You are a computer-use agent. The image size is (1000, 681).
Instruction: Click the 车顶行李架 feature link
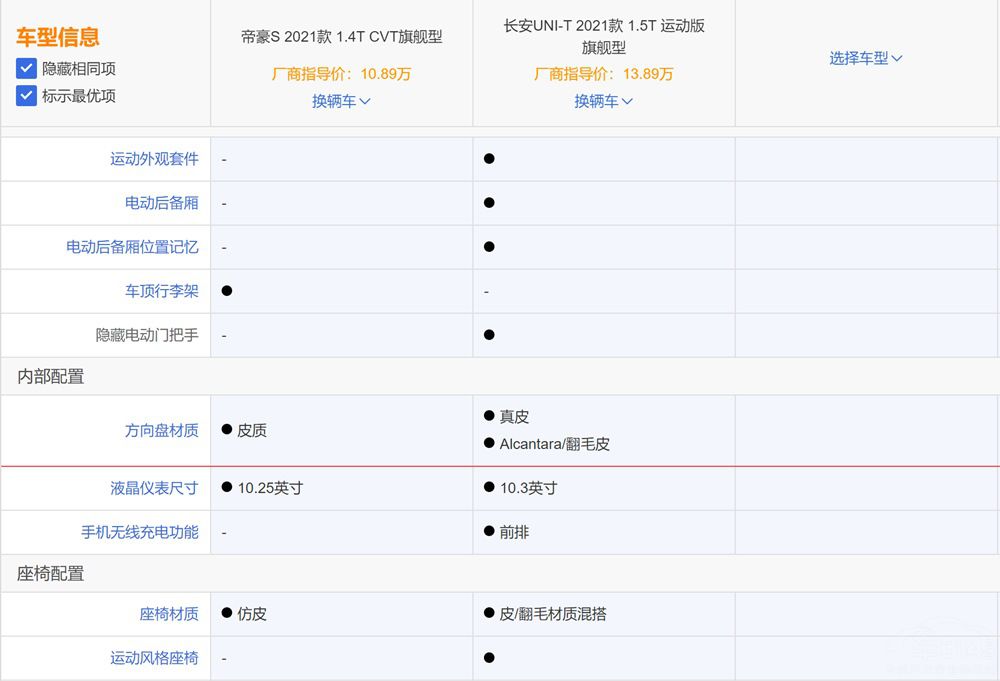click(163, 291)
